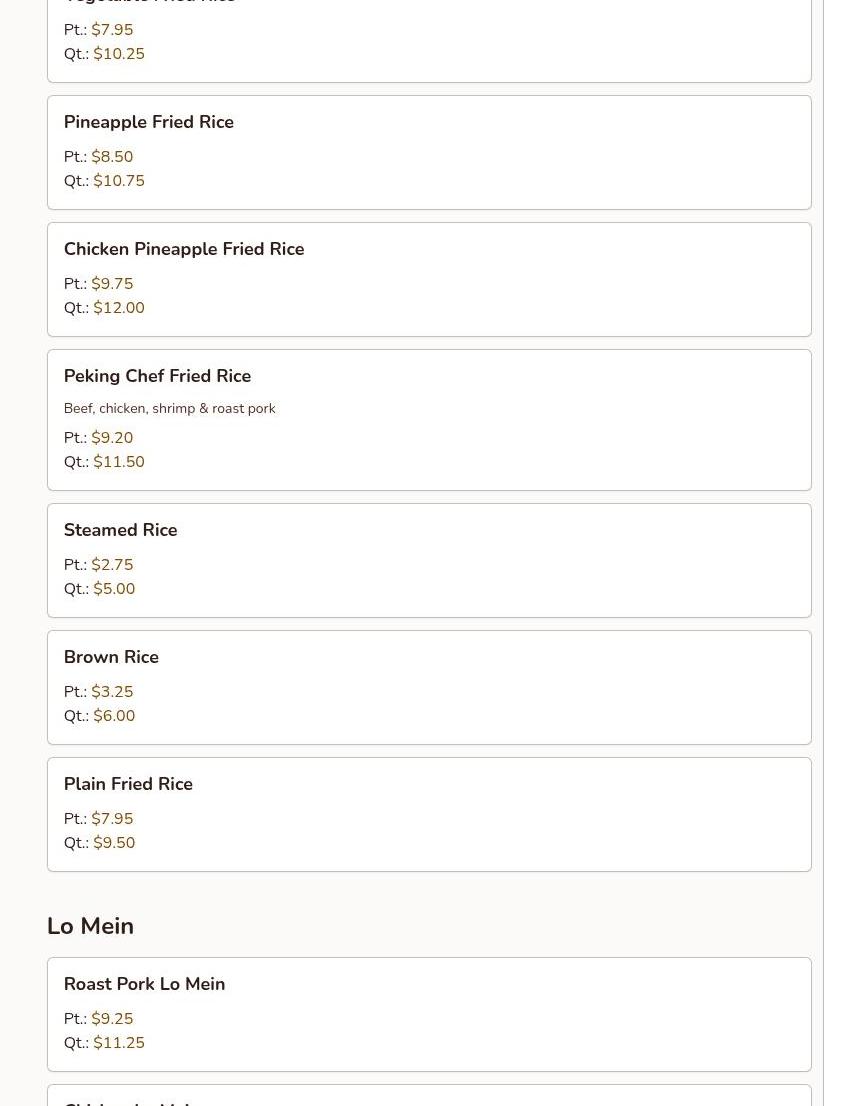Click the beef, chicken, shrimp description text
This screenshot has height=1106, width=844.
[x=169, y=408]
